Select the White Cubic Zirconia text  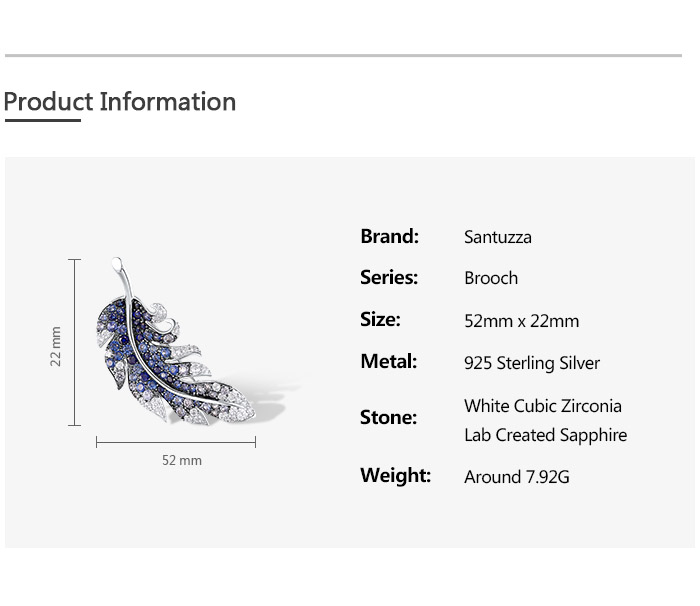542,406
